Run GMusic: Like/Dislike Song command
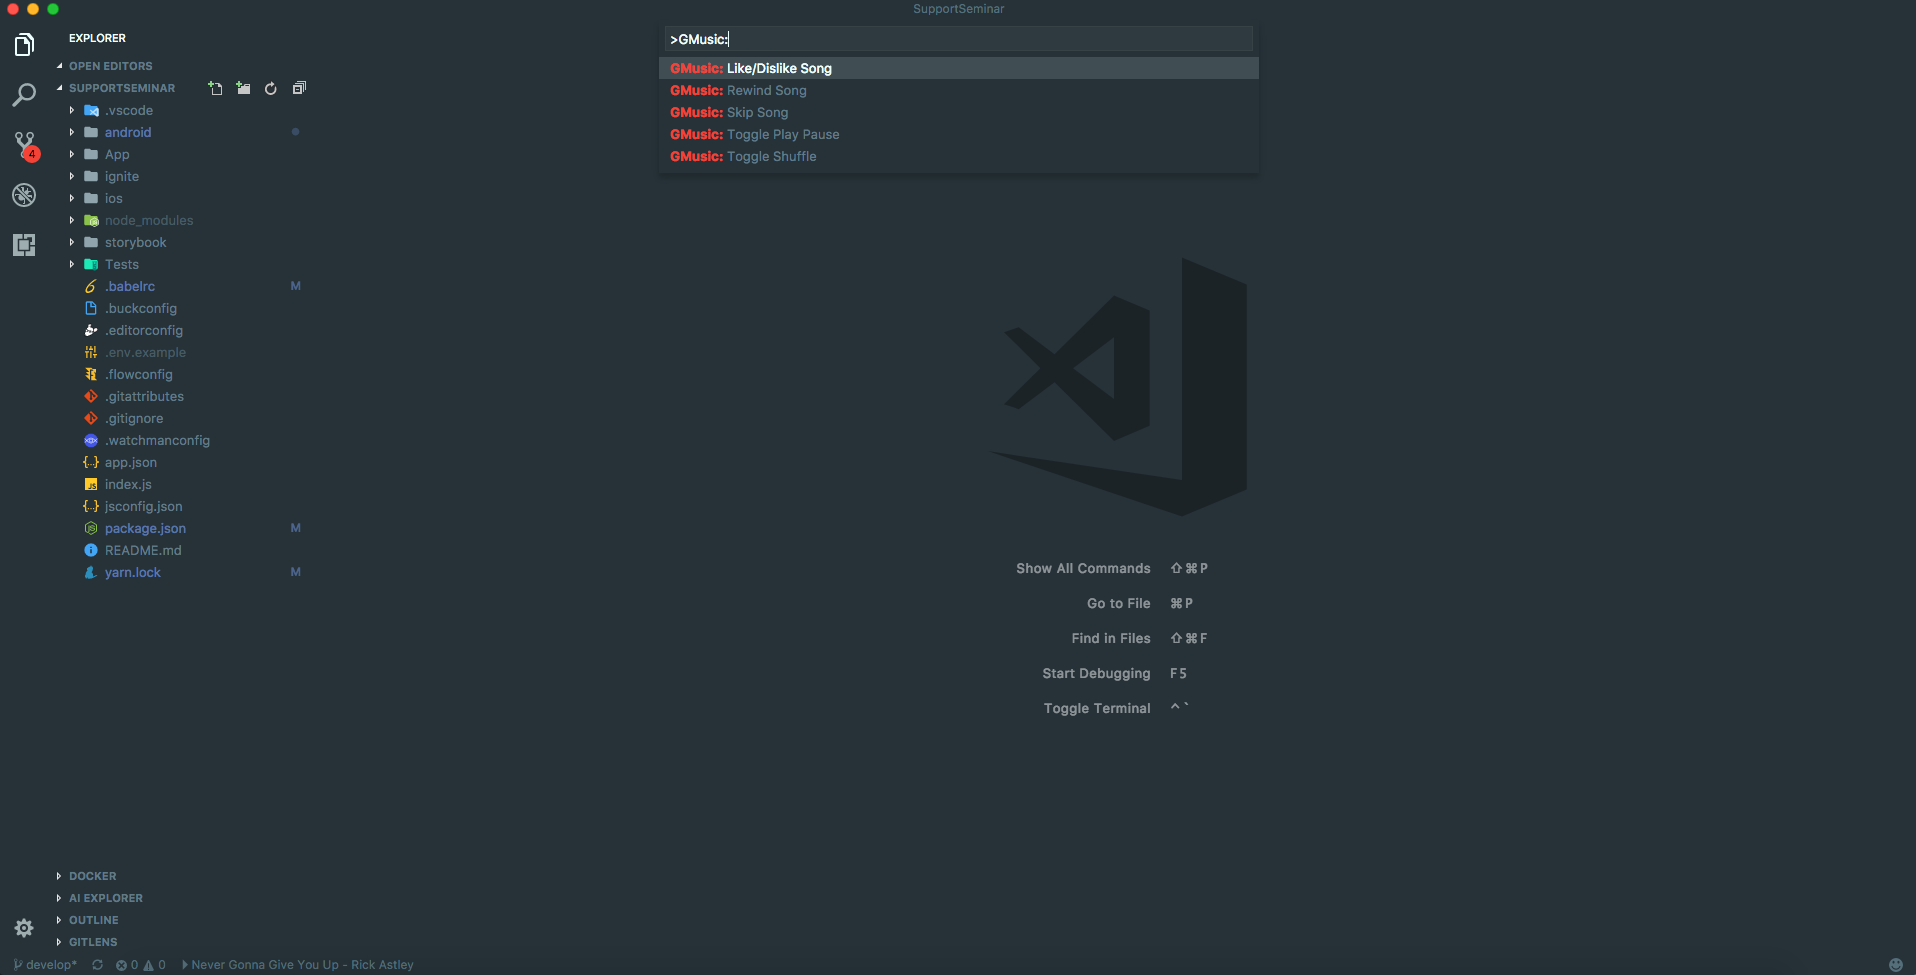The height and width of the screenshot is (975, 1916). pyautogui.click(x=958, y=68)
